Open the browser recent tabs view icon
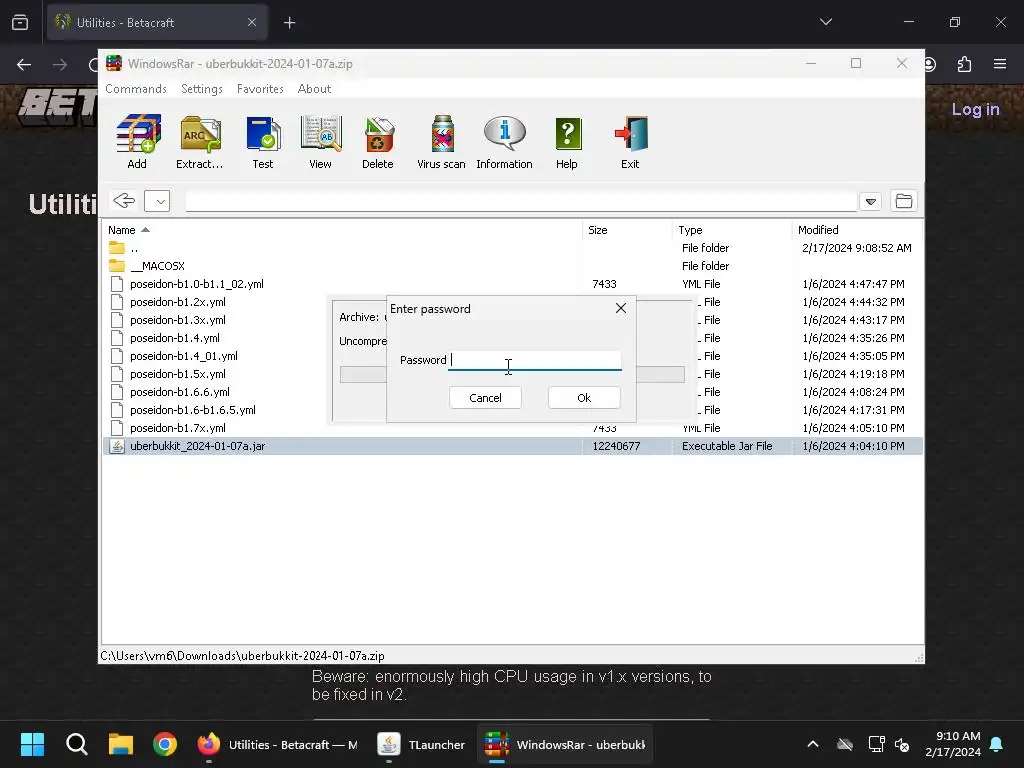Image resolution: width=1024 pixels, height=768 pixels. pos(20,23)
